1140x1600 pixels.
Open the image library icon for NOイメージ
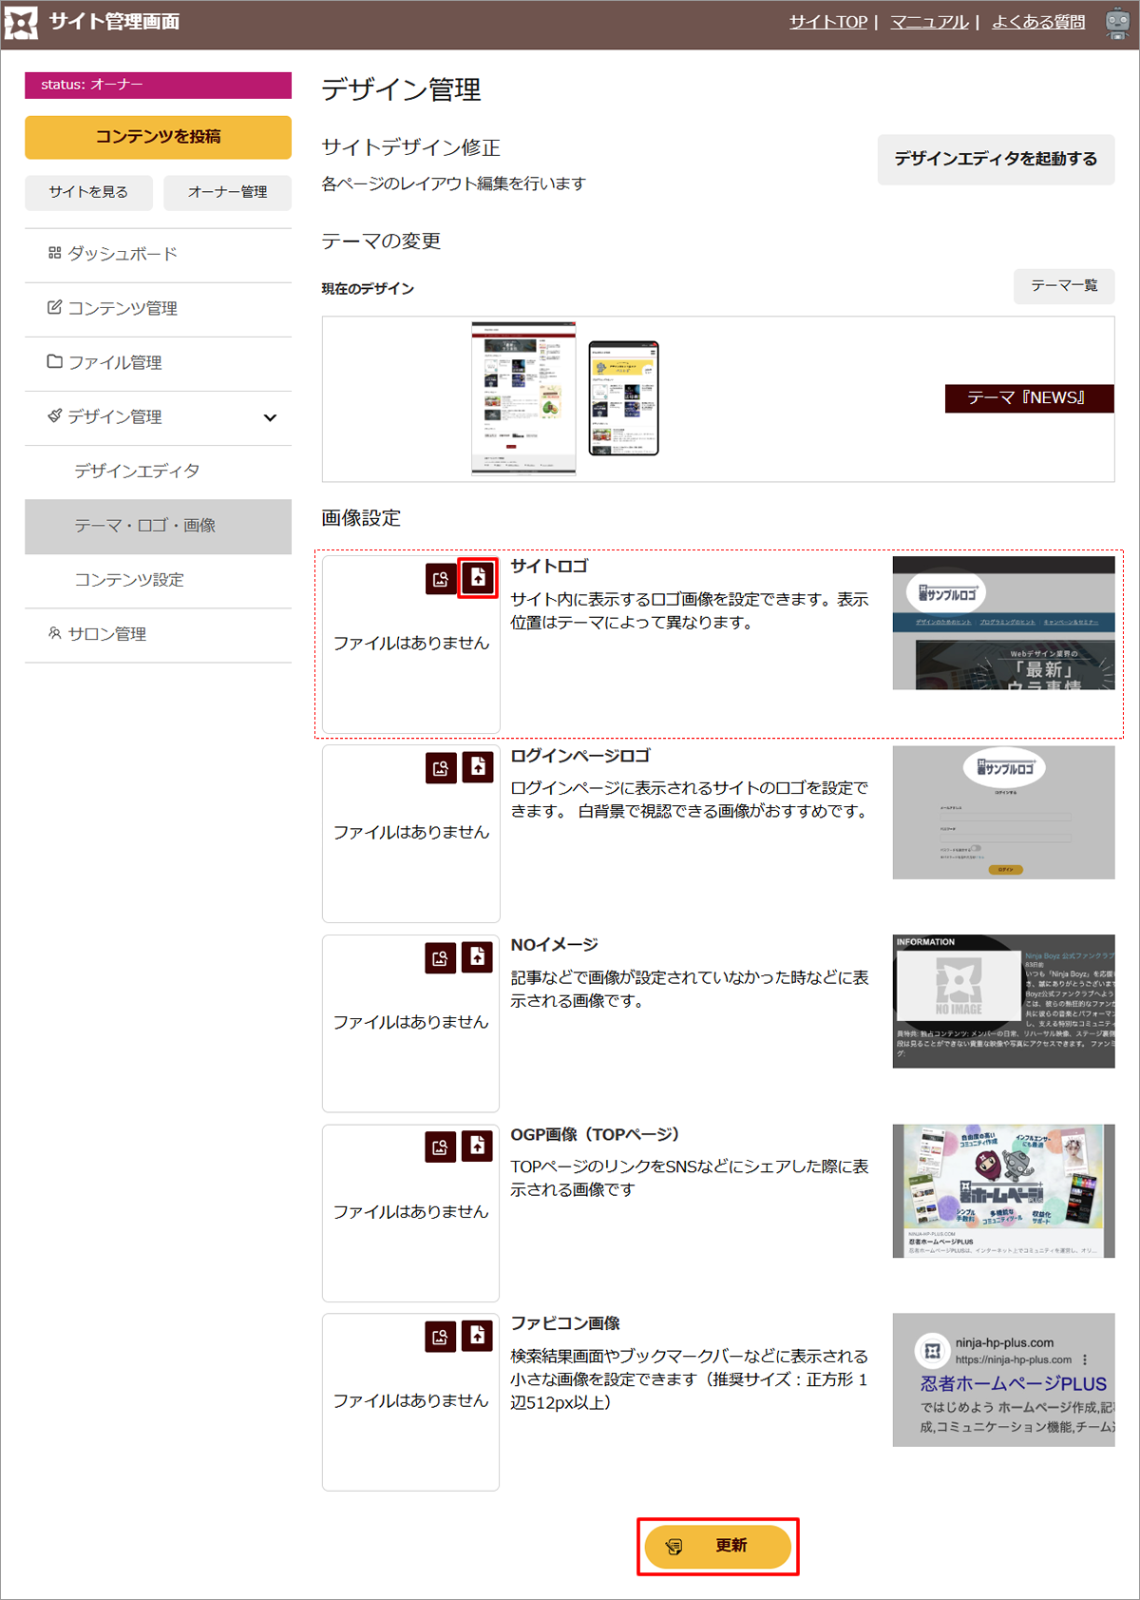click(441, 958)
